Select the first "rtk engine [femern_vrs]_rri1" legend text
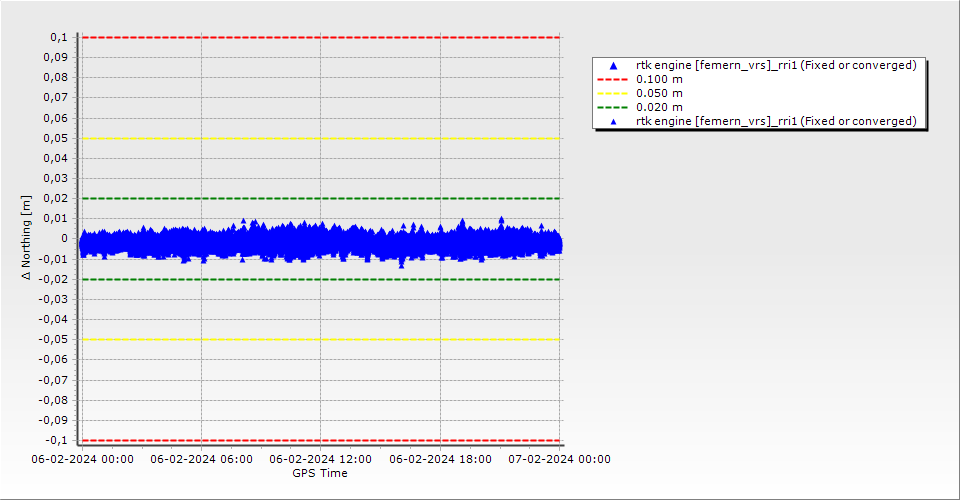Image resolution: width=960 pixels, height=500 pixels. (x=776, y=65)
